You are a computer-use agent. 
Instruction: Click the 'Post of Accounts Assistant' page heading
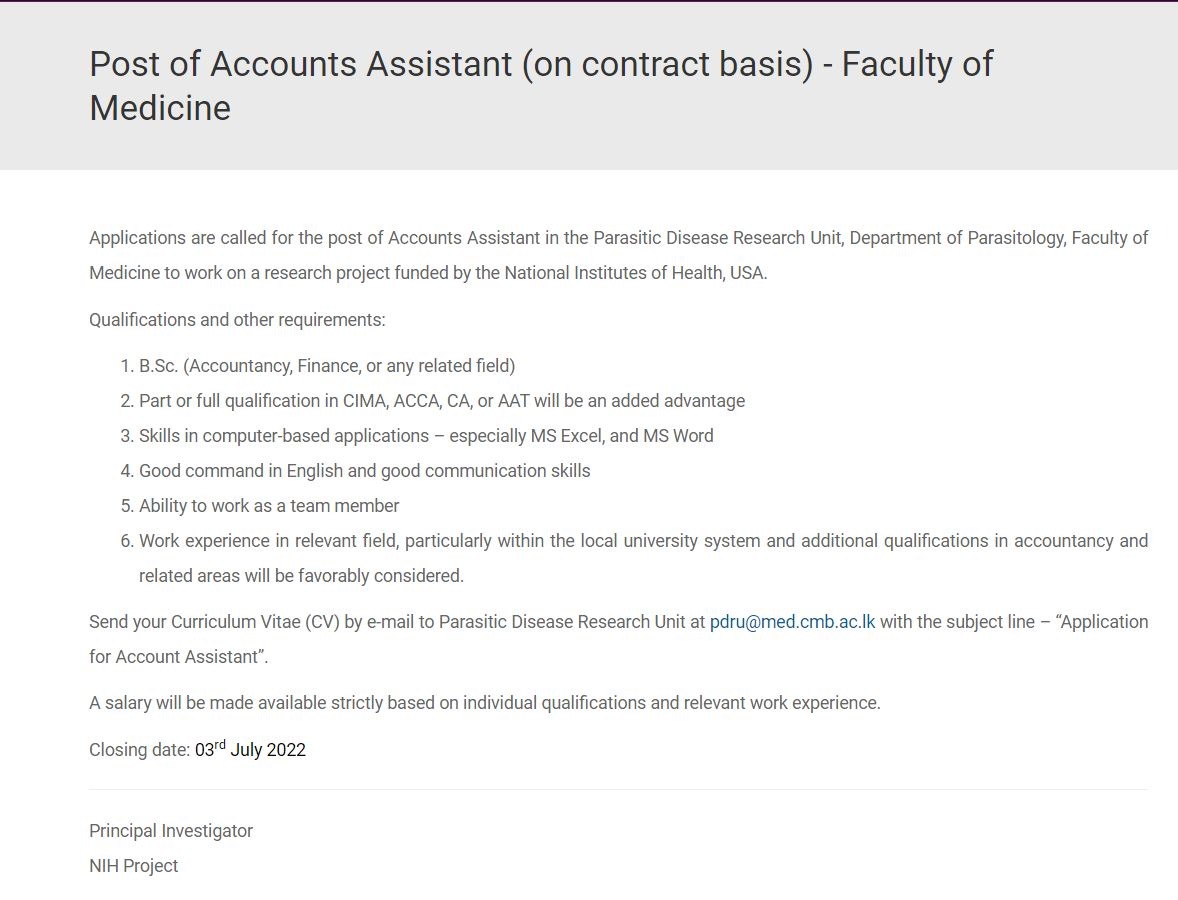(540, 64)
